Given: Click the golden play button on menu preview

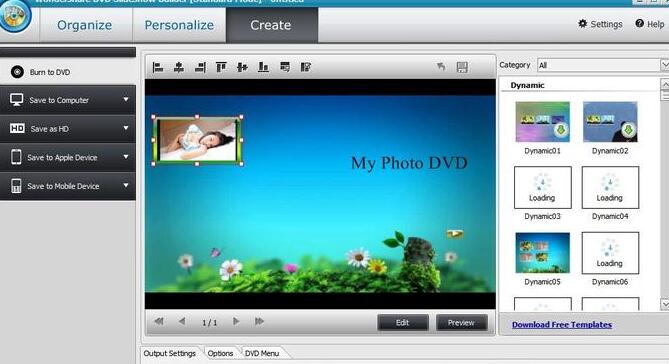Looking at the screenshot, I should pos(455,233).
